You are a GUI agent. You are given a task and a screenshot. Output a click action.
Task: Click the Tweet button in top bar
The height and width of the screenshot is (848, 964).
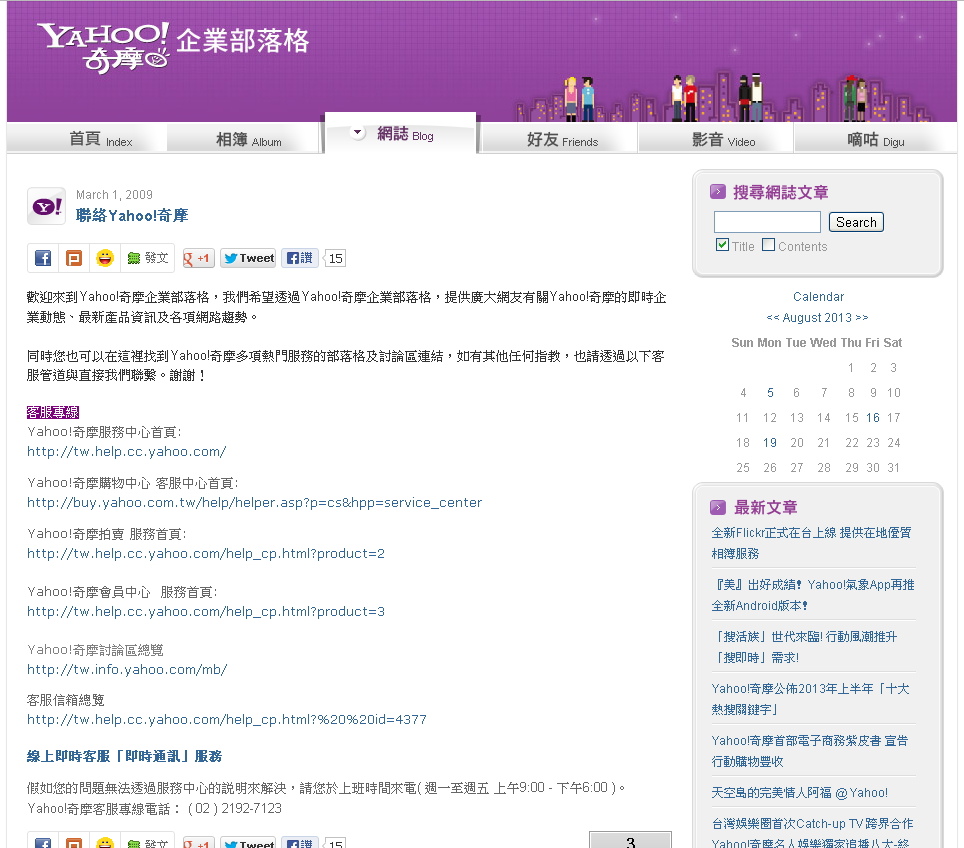(249, 258)
